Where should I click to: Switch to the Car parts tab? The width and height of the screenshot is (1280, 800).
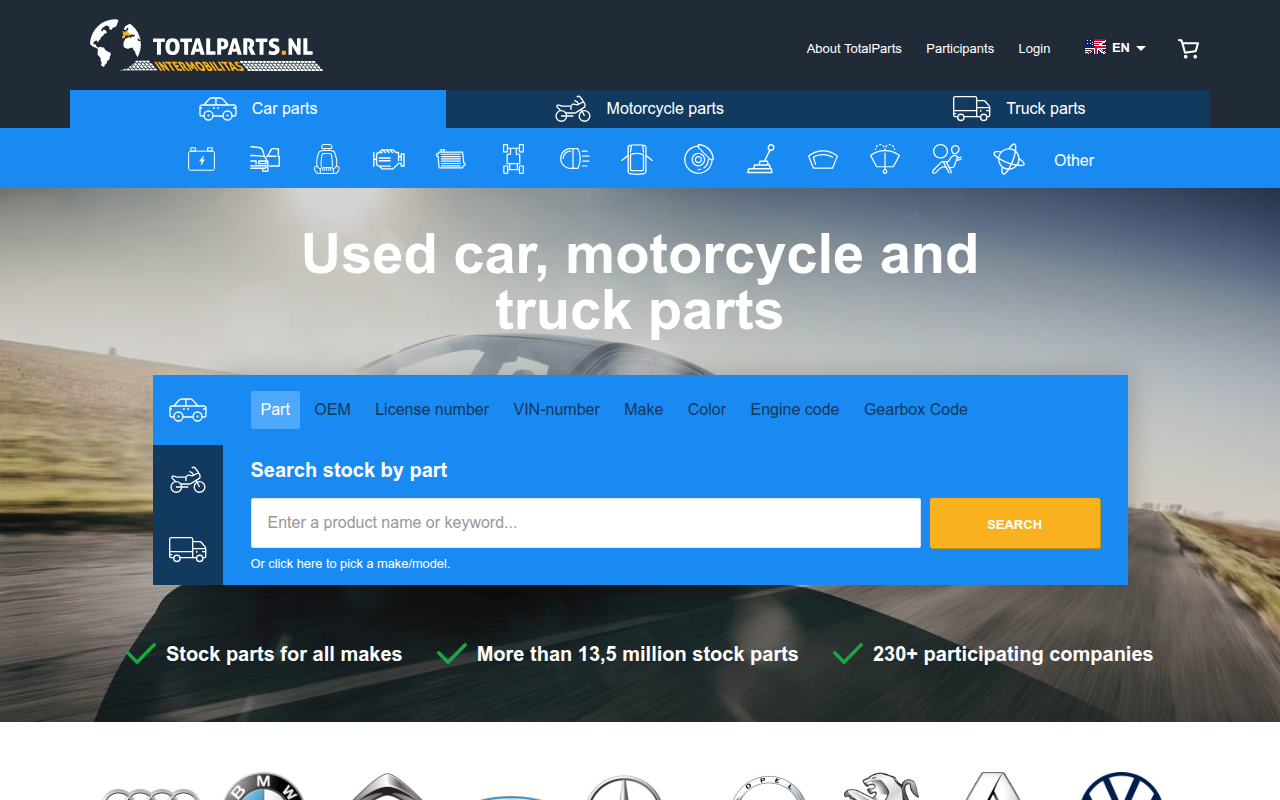[x=258, y=109]
